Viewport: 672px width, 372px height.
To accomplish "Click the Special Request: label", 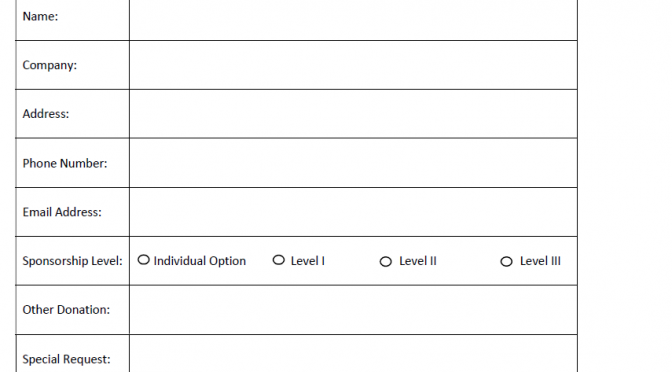I will (66, 359).
